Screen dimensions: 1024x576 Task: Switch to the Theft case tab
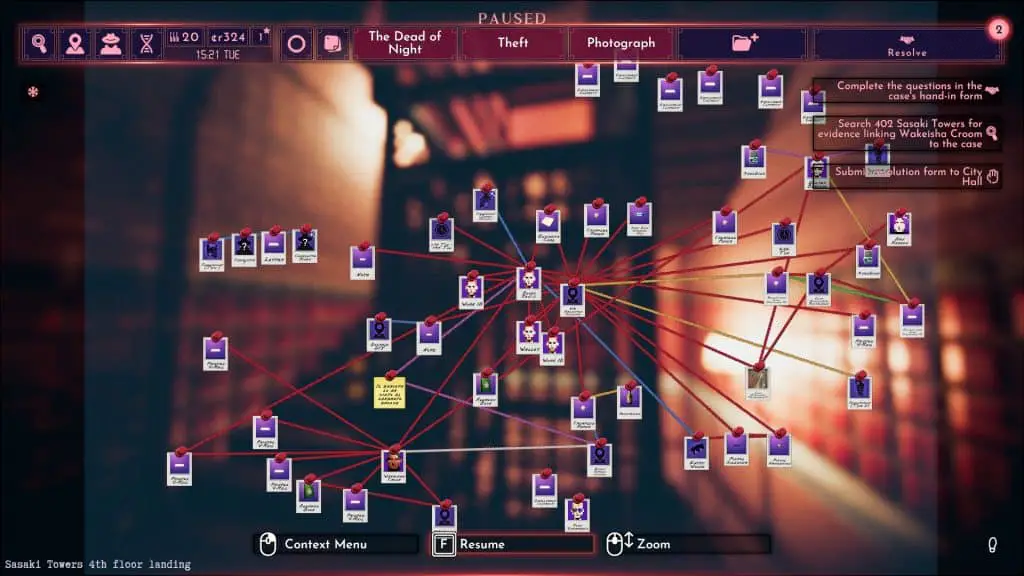click(513, 42)
